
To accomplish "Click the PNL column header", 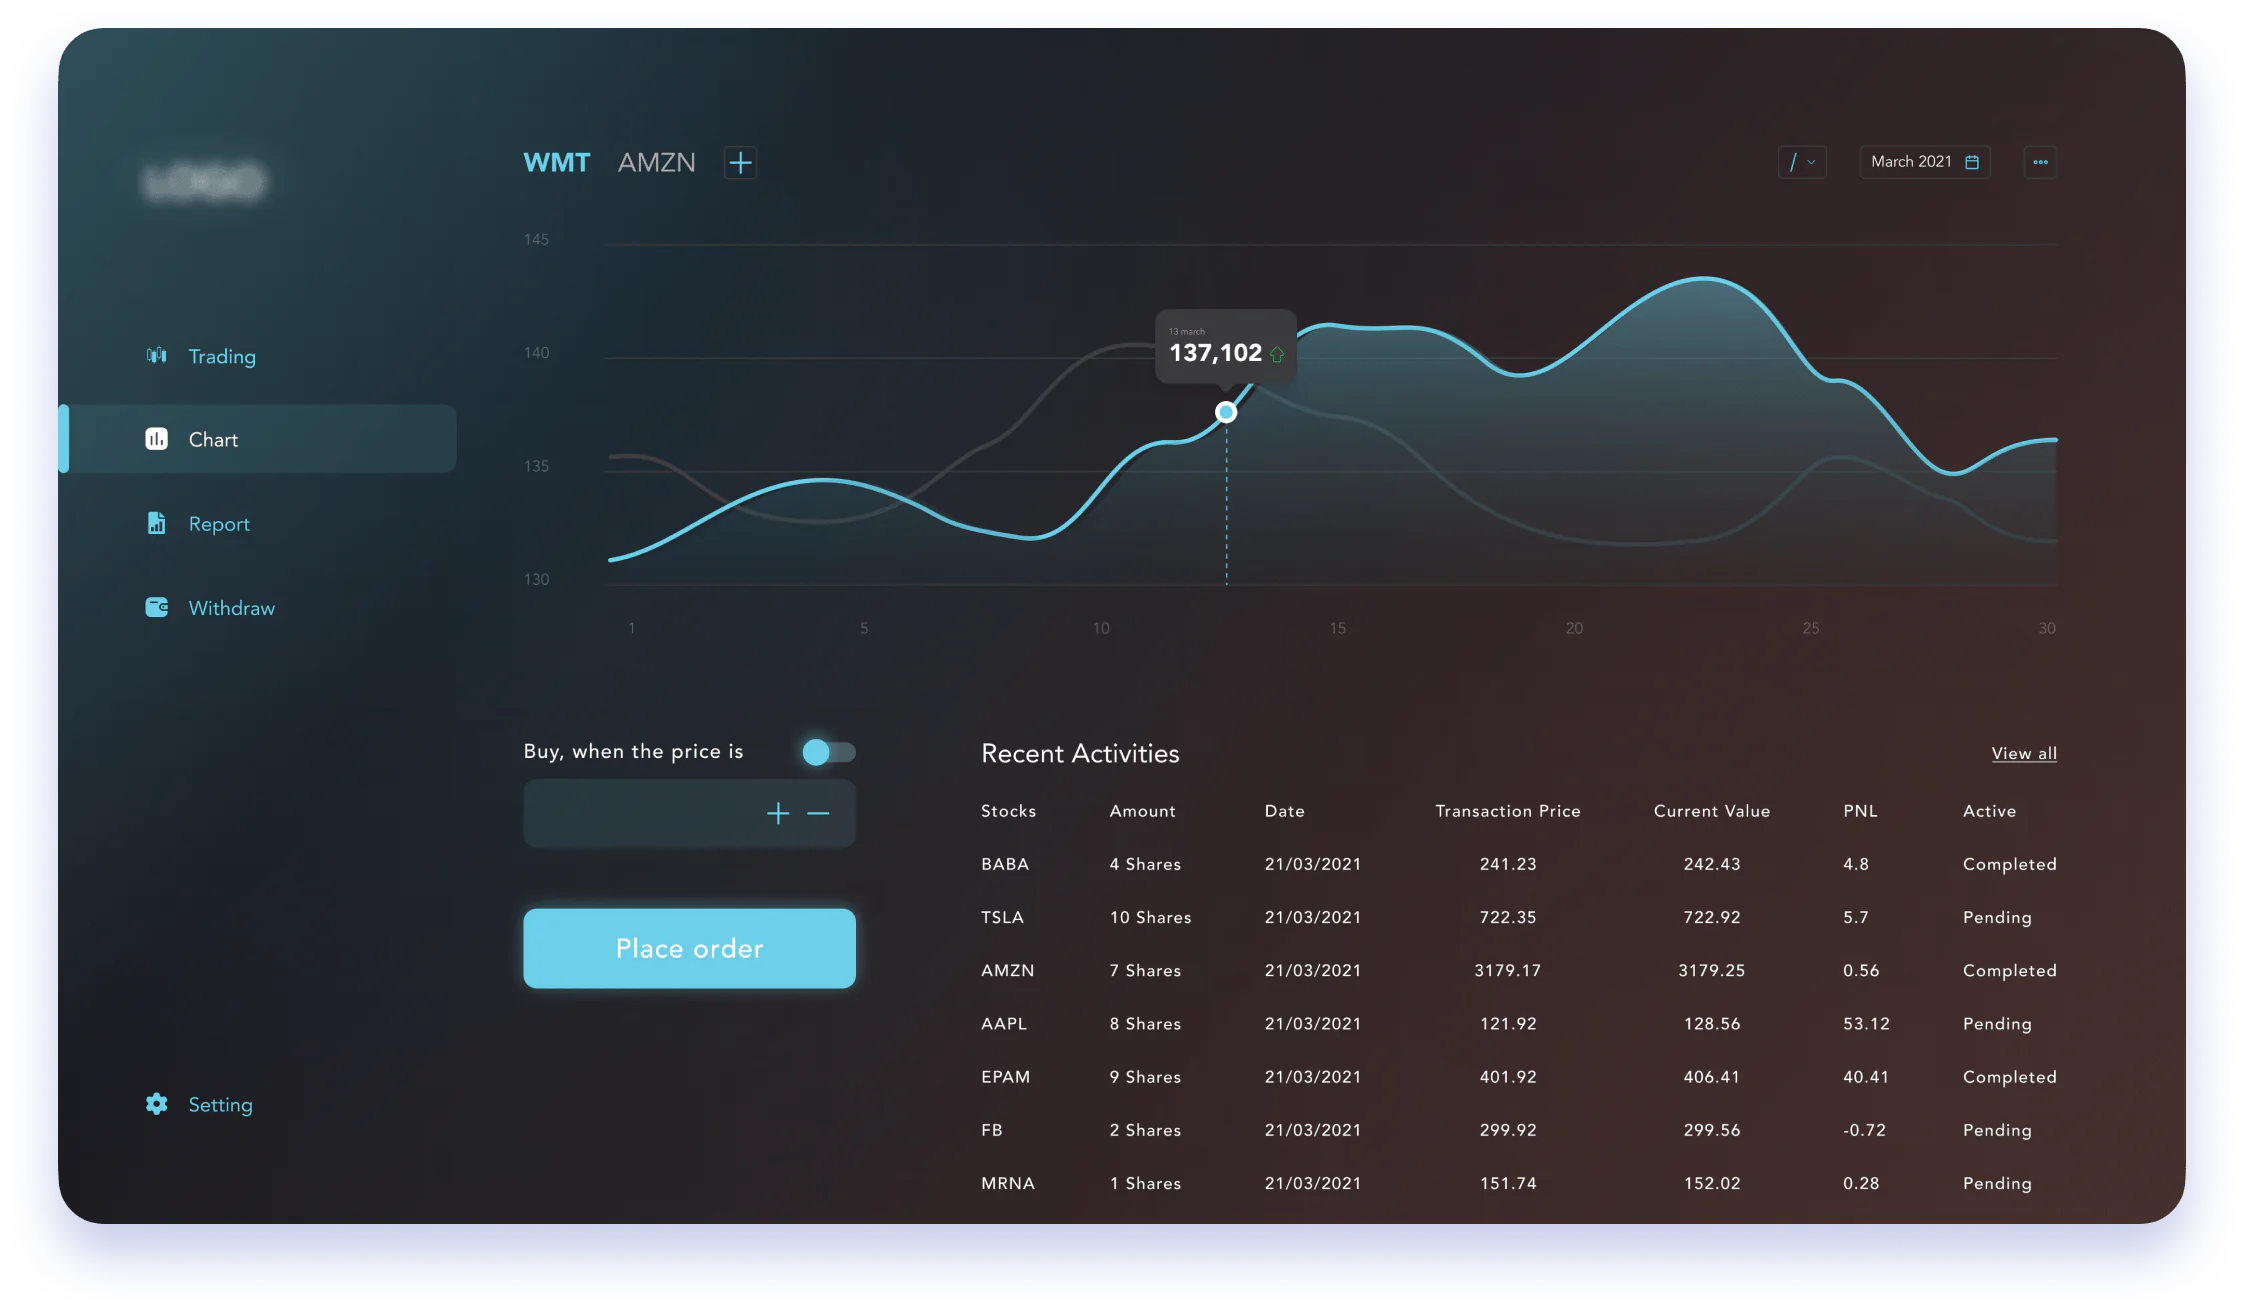I will pyautogui.click(x=1860, y=811).
